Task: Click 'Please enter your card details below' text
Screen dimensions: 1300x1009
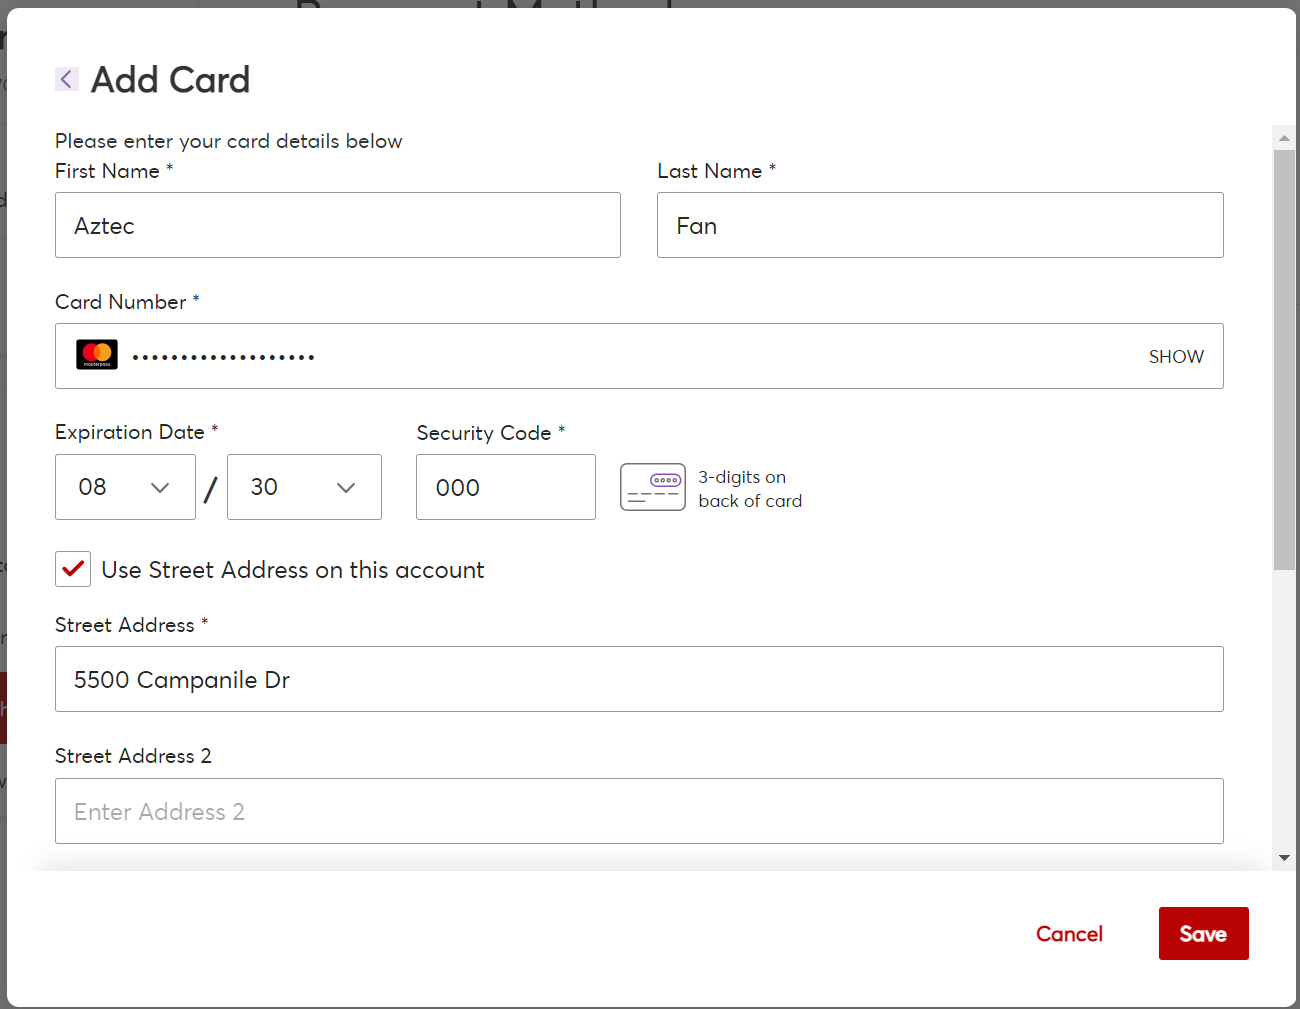Action: point(229,141)
